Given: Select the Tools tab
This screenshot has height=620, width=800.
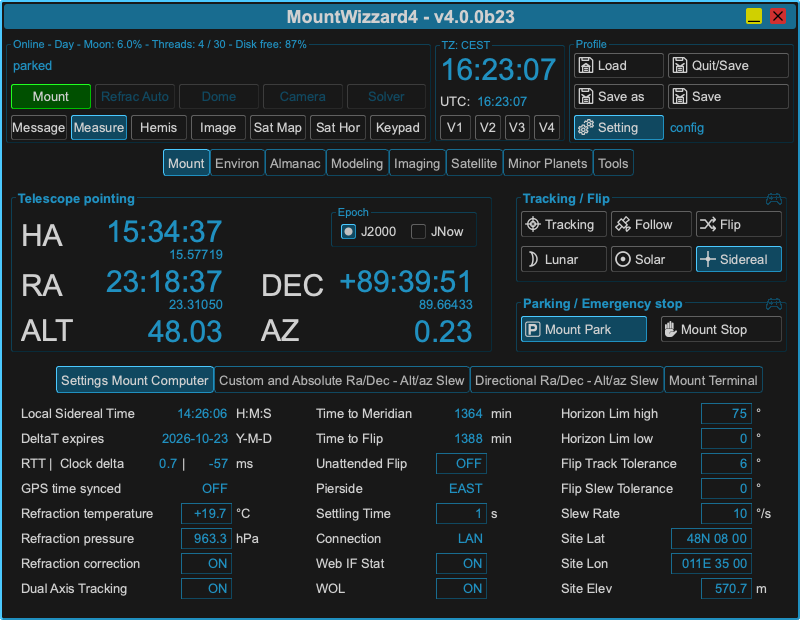Looking at the screenshot, I should coord(613,163).
